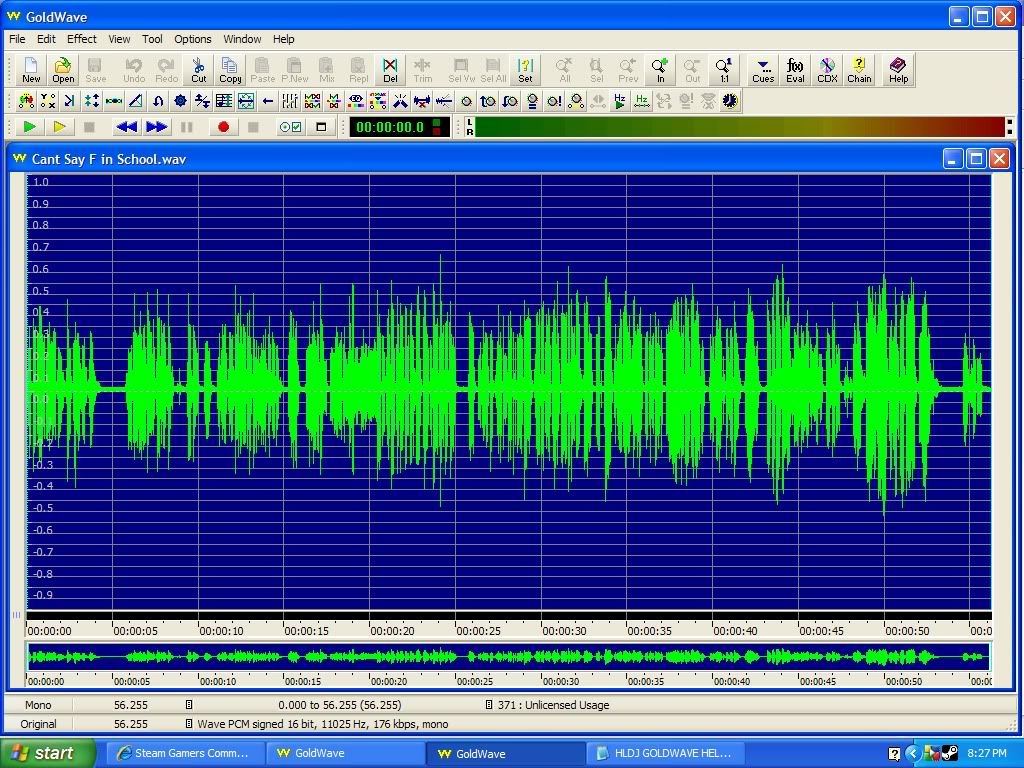1024x768 pixels.
Task: Switch to the Steam Gamers Comm taskbar window
Action: pyautogui.click(x=186, y=753)
